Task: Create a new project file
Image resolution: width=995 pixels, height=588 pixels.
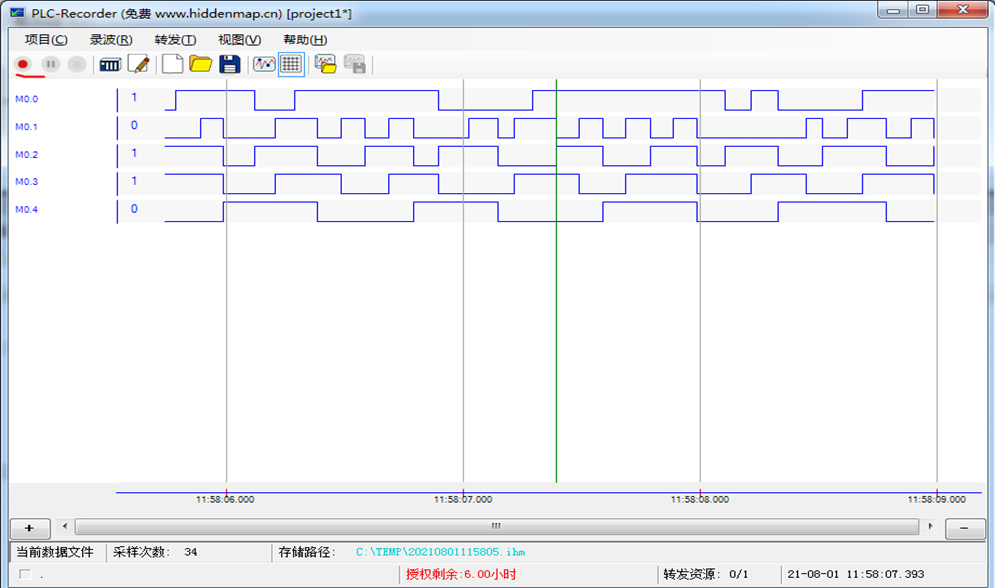Action: [173, 64]
